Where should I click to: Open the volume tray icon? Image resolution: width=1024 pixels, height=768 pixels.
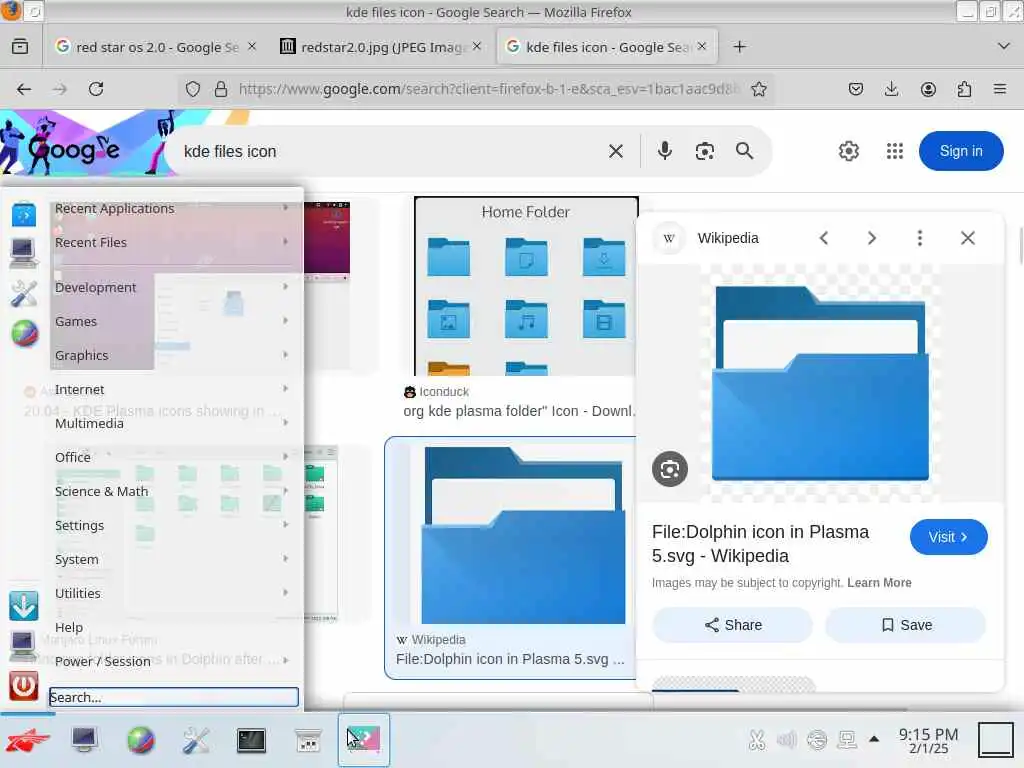787,739
